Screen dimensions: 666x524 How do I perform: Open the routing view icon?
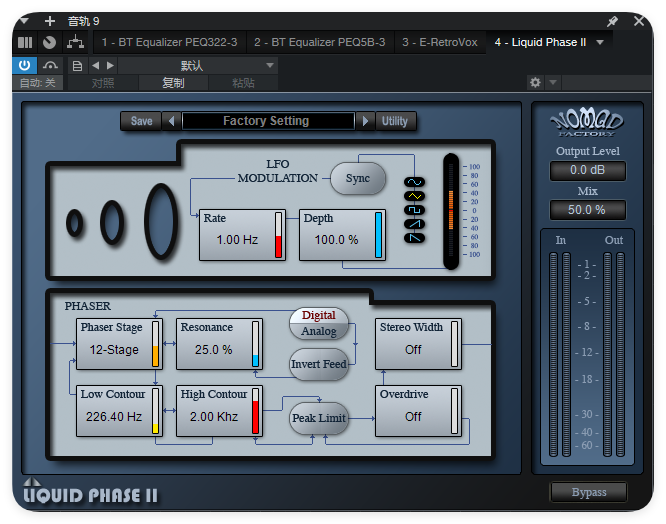coord(76,42)
